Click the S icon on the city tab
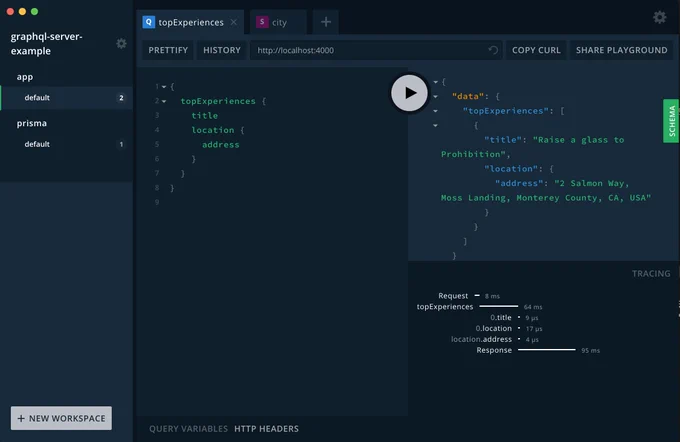The height and width of the screenshot is (442, 680). point(262,22)
